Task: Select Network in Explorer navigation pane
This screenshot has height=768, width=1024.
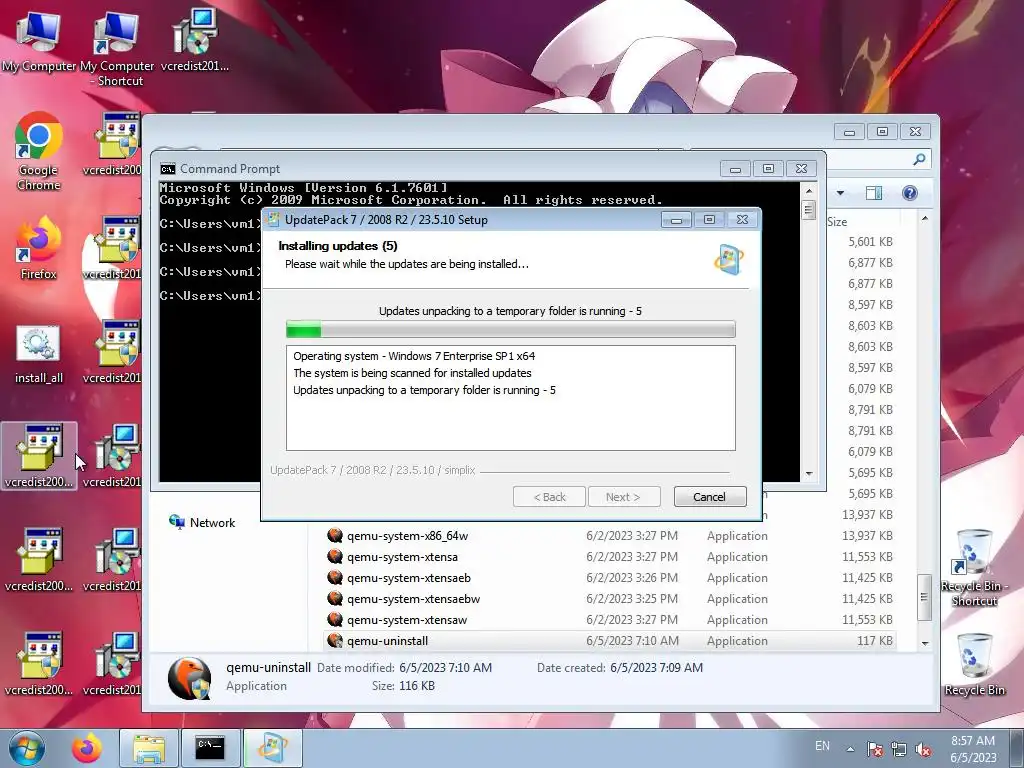Action: coord(202,522)
